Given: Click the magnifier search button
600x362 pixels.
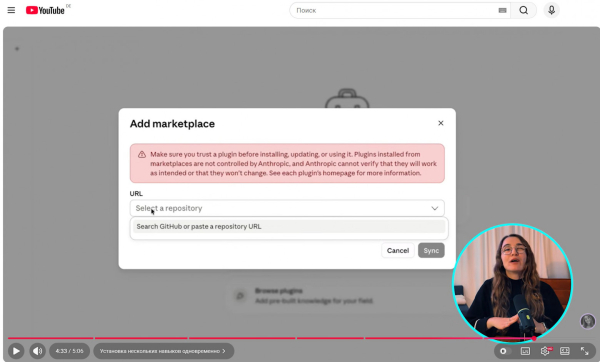Looking at the screenshot, I should [523, 10].
